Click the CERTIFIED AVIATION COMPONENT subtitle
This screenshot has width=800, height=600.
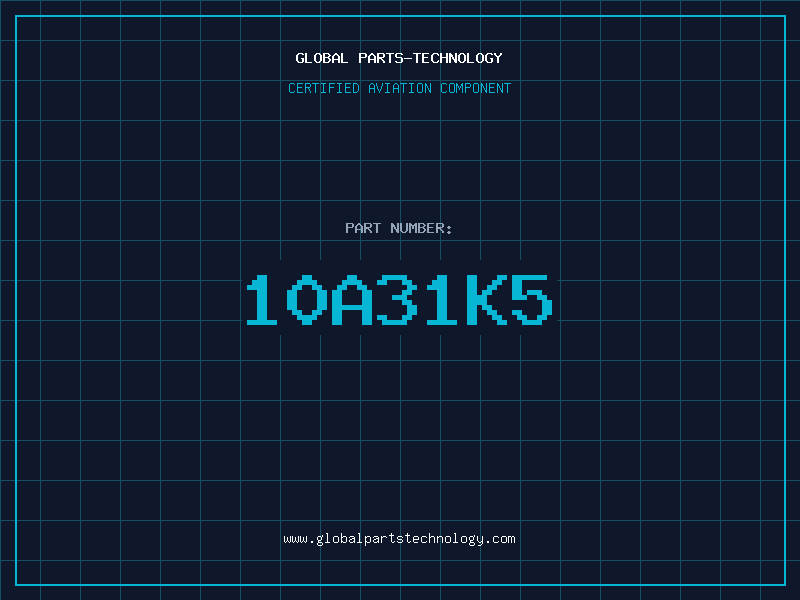click(x=399, y=88)
